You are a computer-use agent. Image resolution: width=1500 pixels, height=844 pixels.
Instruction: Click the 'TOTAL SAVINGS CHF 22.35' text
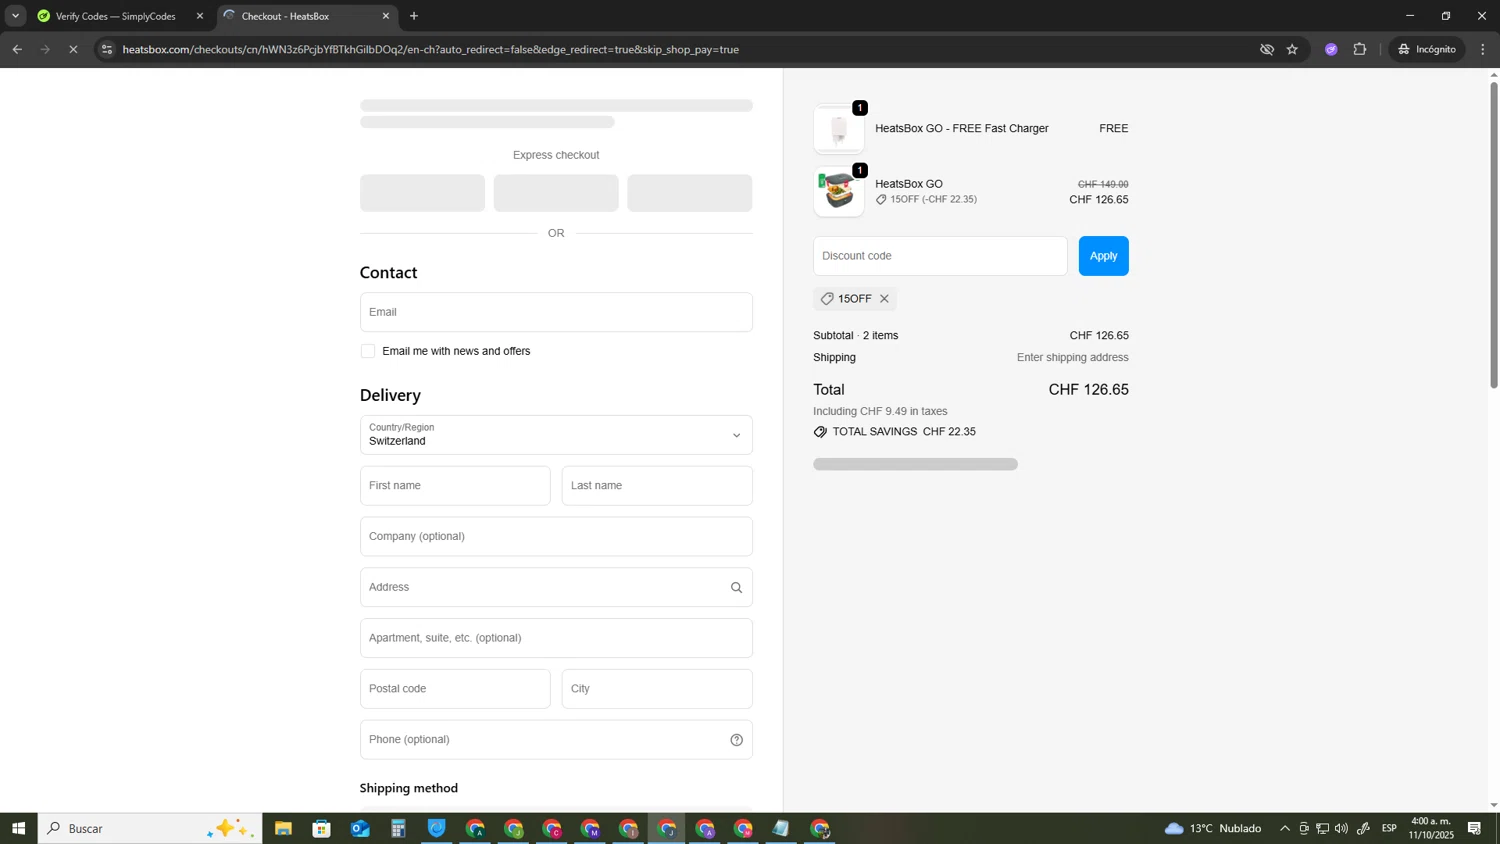click(903, 432)
